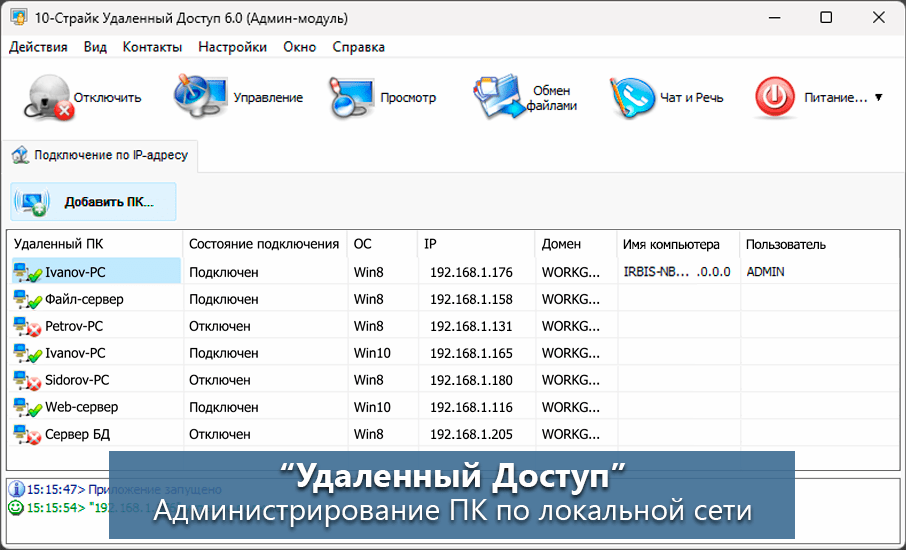Click IP address 192.168.1.165
Image resolution: width=906 pixels, height=550 pixels.
[471, 353]
